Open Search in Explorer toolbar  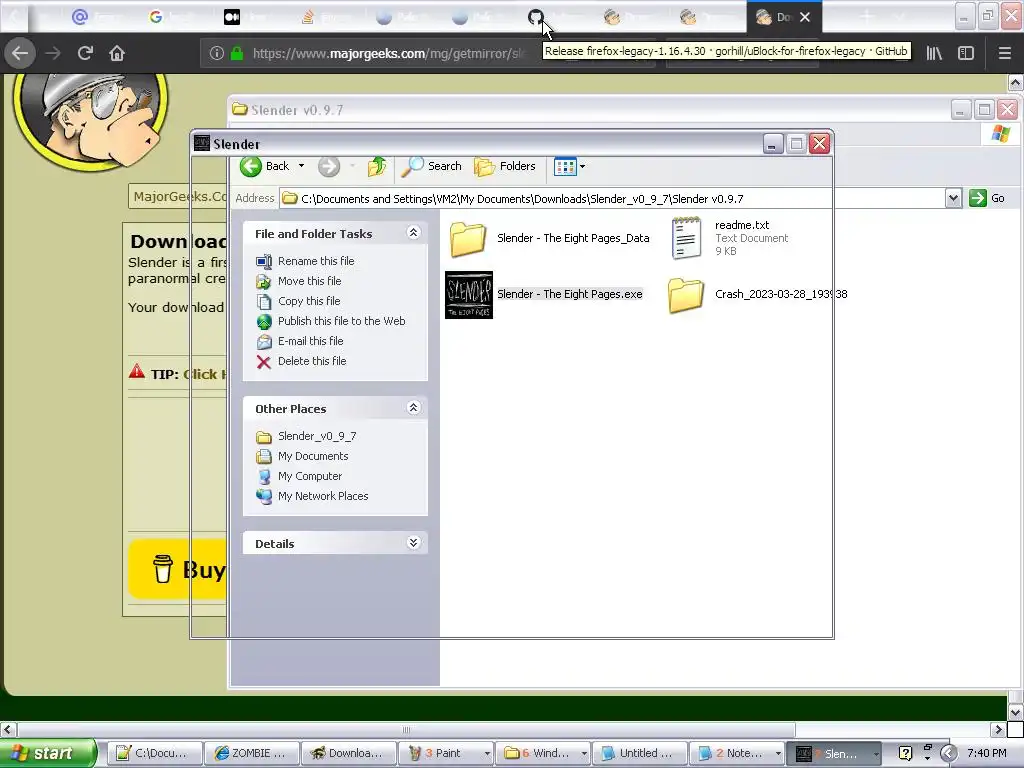pos(431,167)
